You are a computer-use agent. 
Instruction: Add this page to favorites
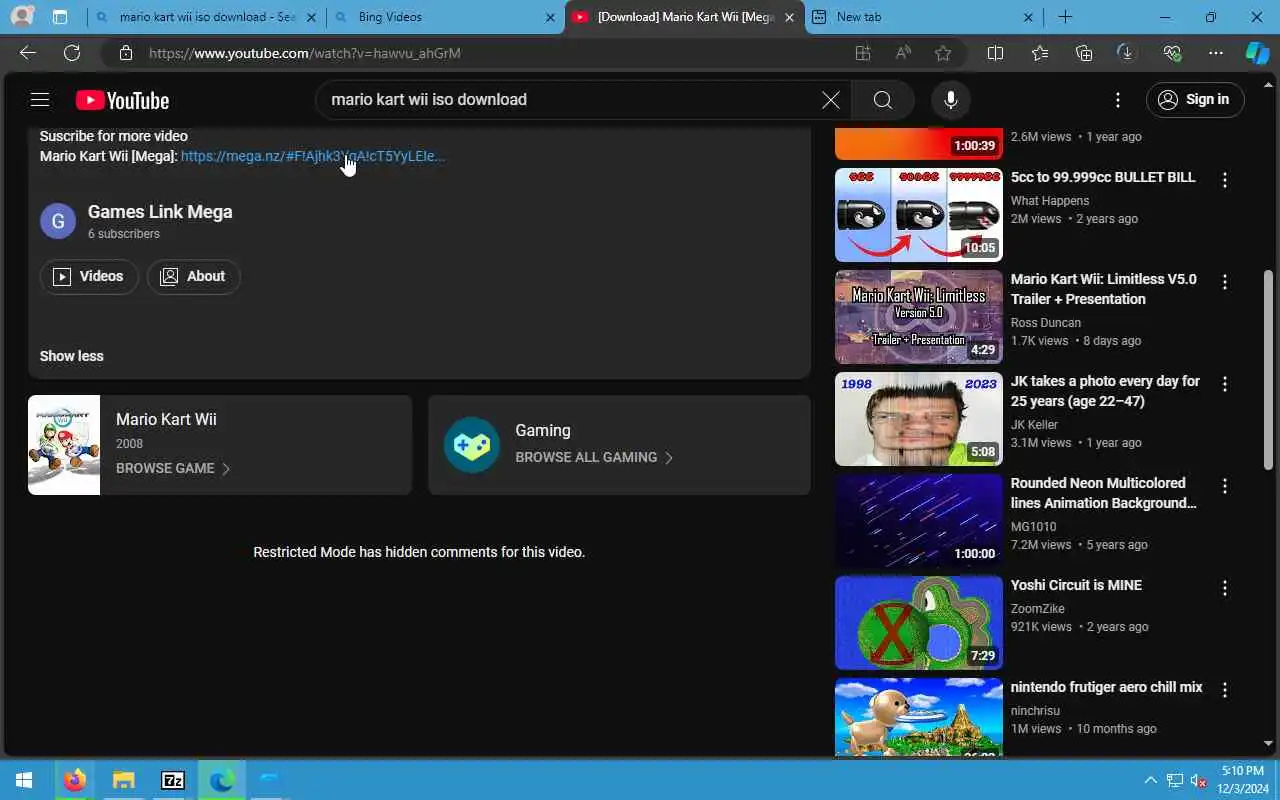point(942,53)
